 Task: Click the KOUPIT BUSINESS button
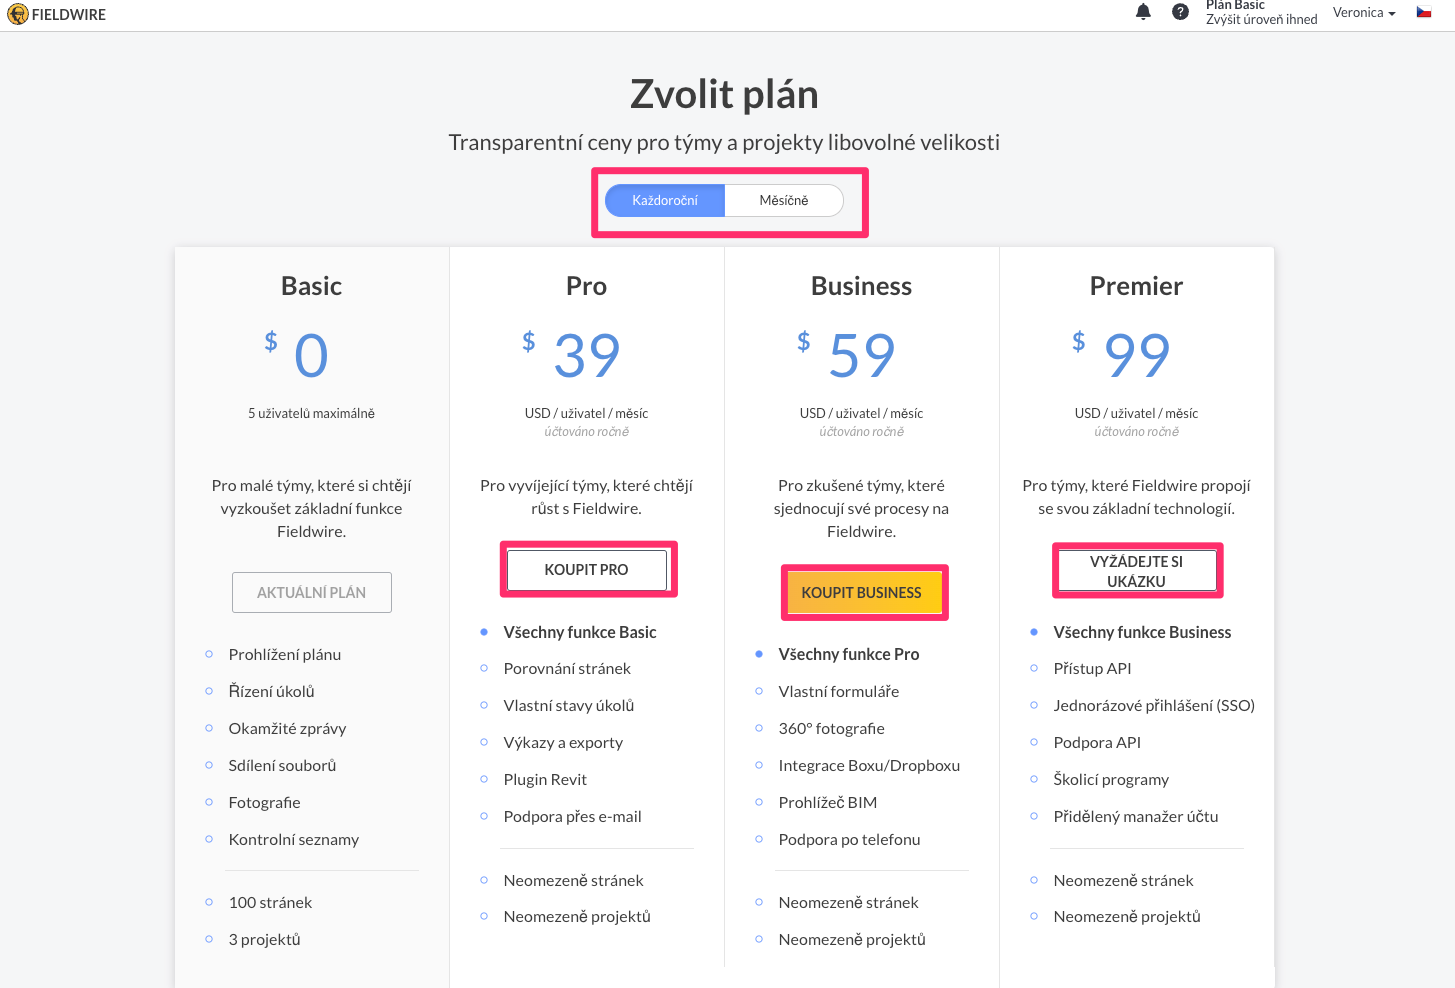pos(862,593)
